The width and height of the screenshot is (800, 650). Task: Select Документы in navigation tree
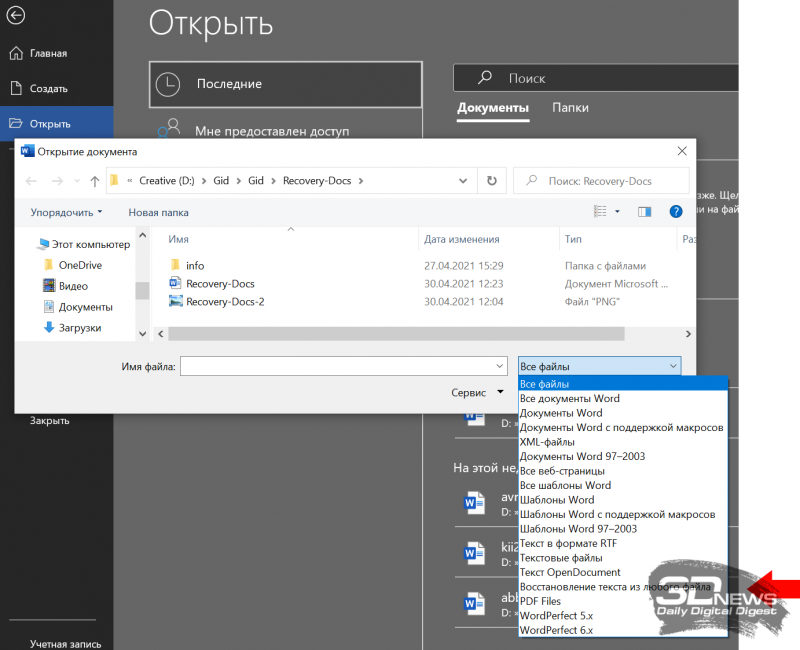pyautogui.click(x=78, y=307)
